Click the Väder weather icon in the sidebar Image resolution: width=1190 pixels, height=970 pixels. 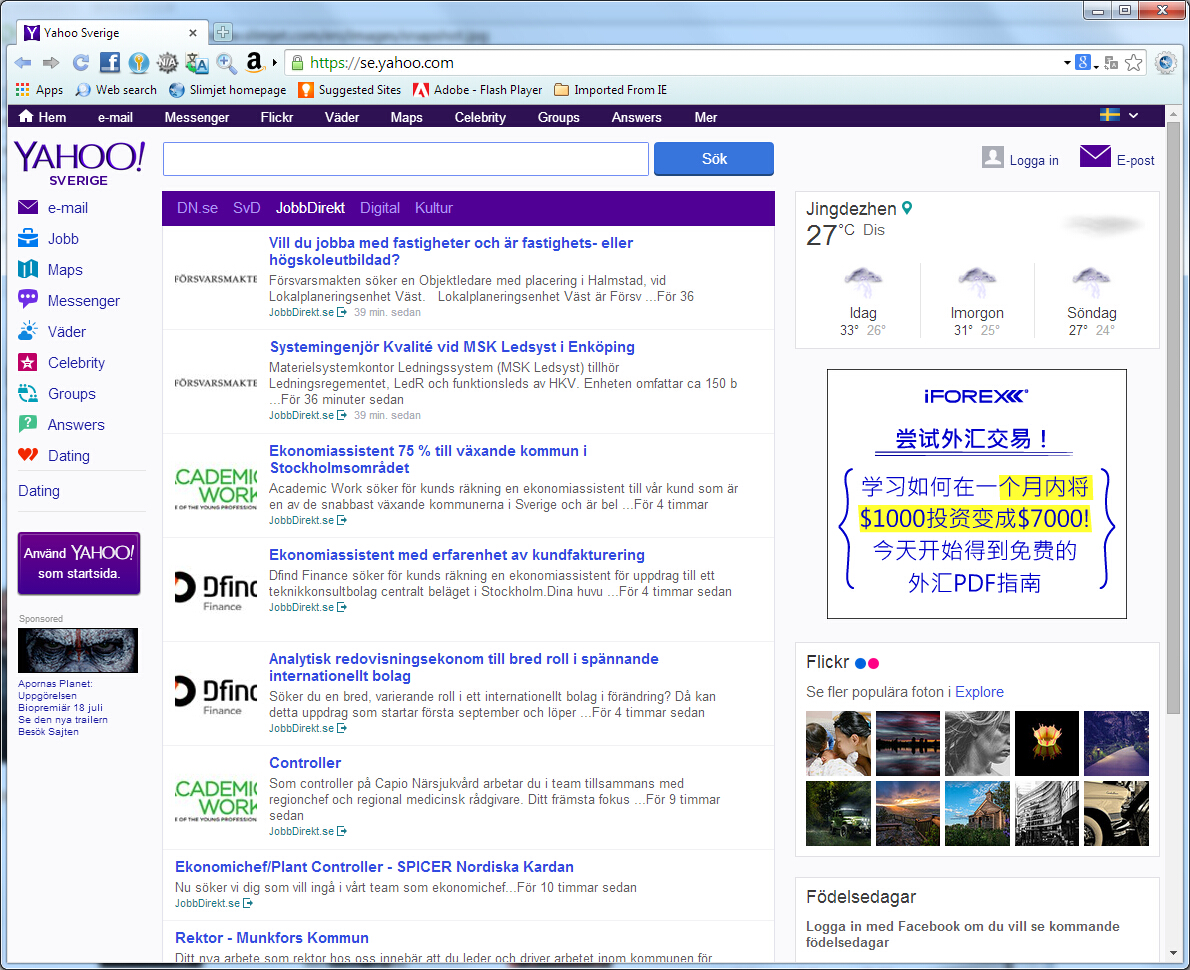28,331
